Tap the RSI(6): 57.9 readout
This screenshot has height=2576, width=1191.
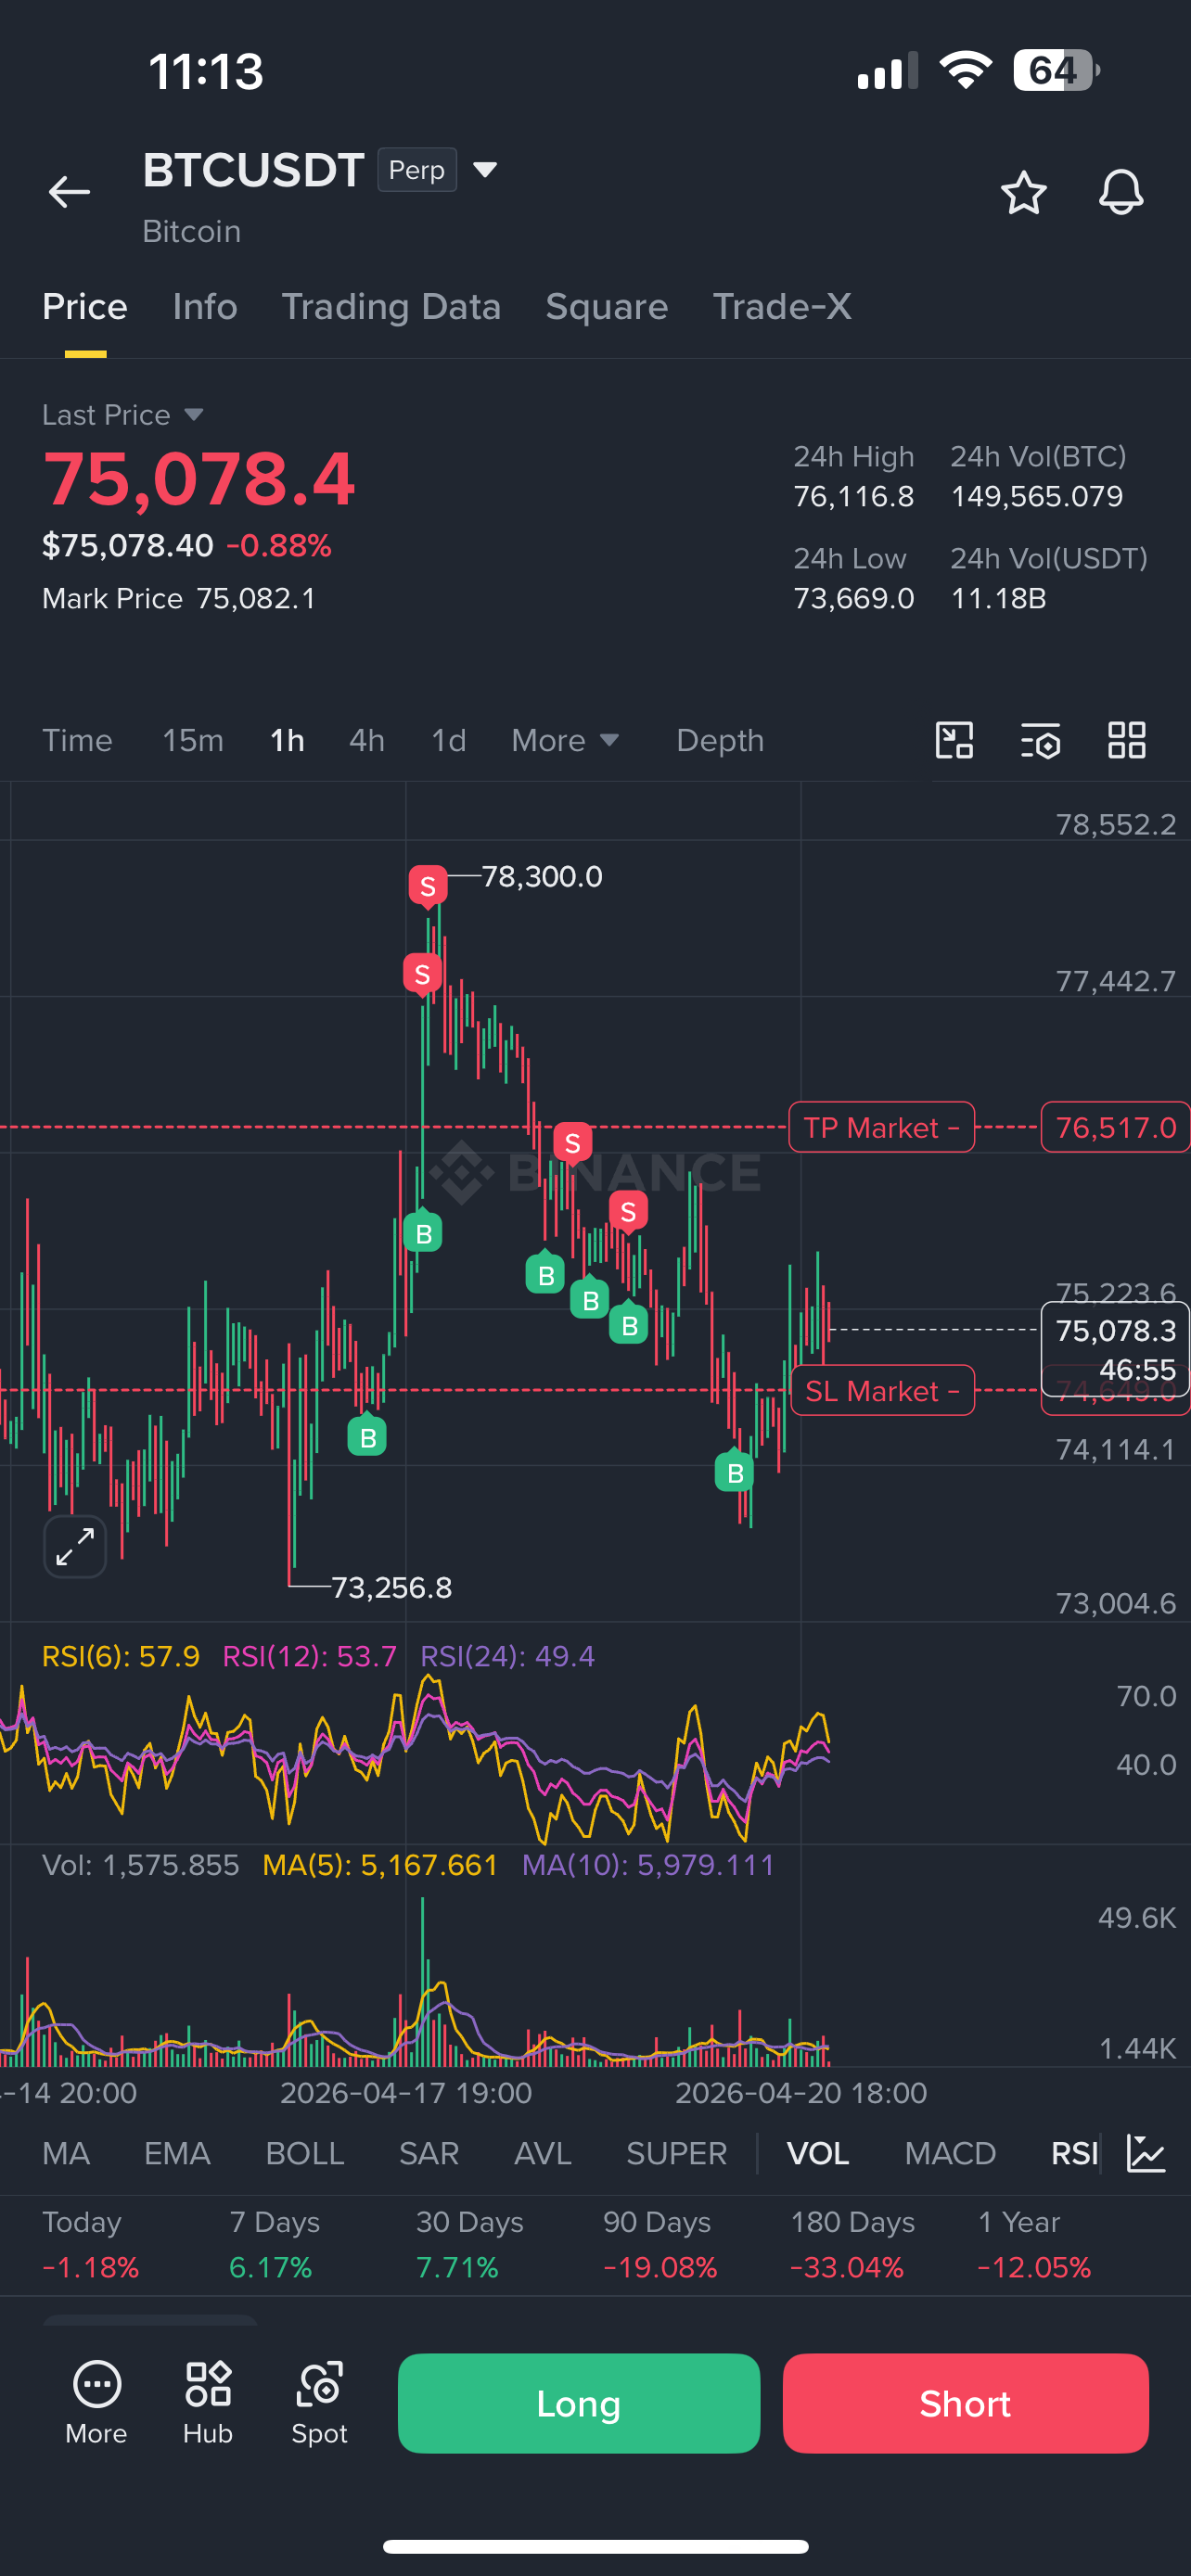point(121,1657)
